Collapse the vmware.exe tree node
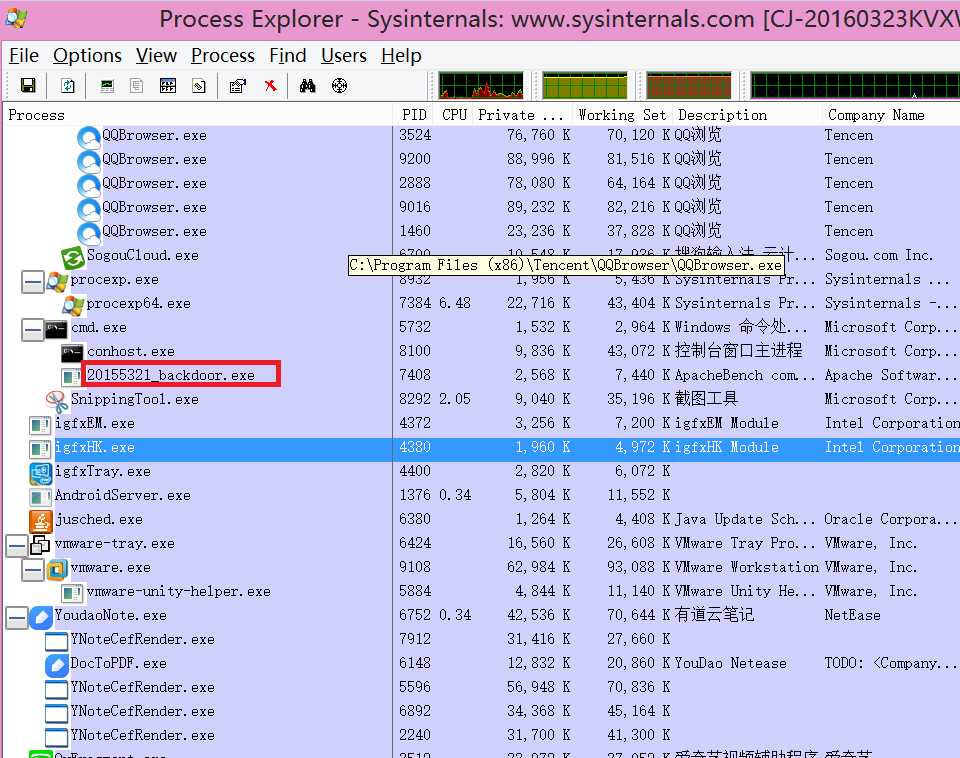The image size is (960, 758). pos(32,571)
